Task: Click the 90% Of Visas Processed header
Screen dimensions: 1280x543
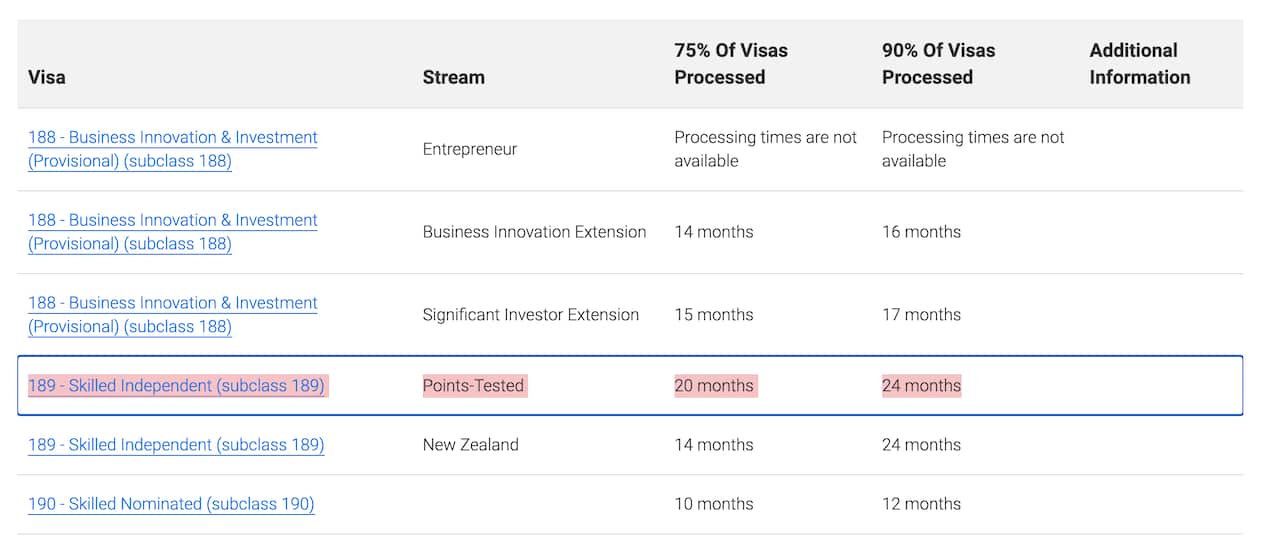Action: coord(938,64)
